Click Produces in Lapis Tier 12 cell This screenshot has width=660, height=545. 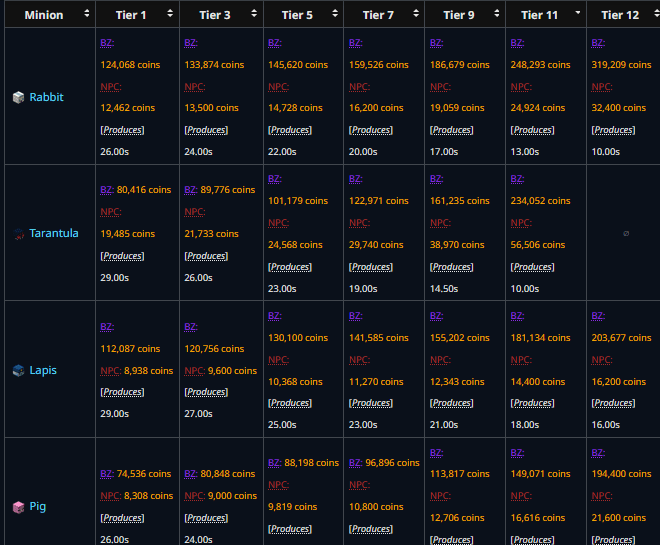click(613, 403)
